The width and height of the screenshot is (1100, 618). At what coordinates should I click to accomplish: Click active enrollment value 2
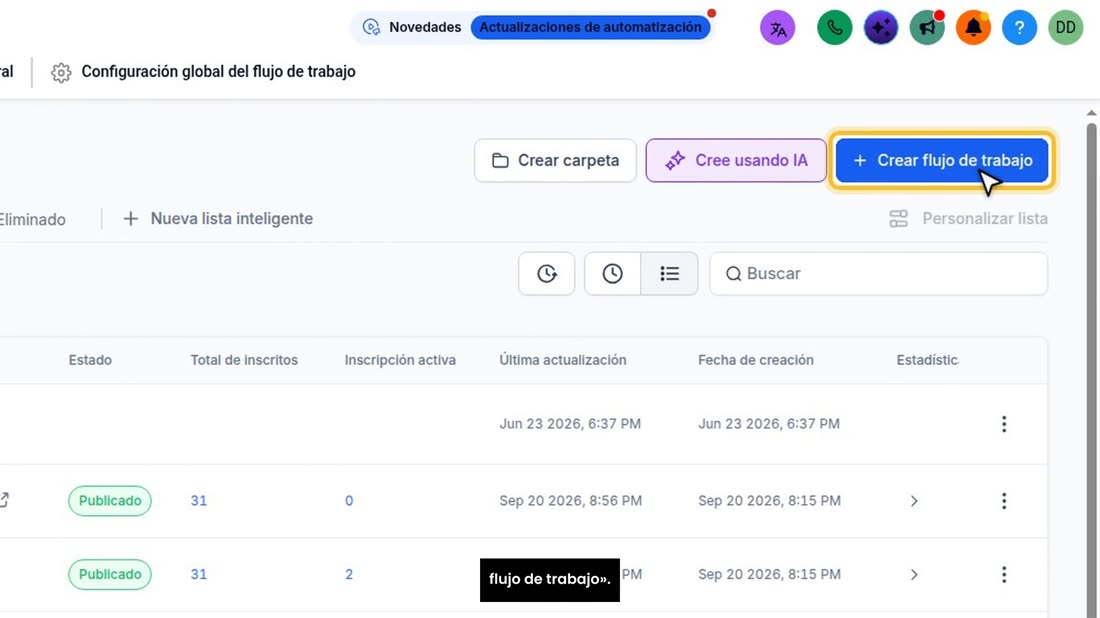[349, 575]
